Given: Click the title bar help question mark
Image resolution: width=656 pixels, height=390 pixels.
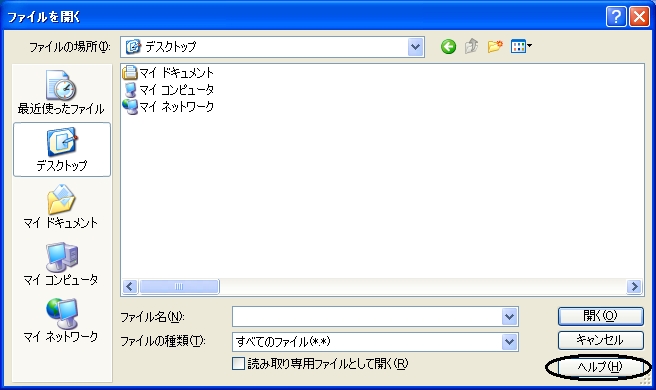Looking at the screenshot, I should pyautogui.click(x=616, y=17).
